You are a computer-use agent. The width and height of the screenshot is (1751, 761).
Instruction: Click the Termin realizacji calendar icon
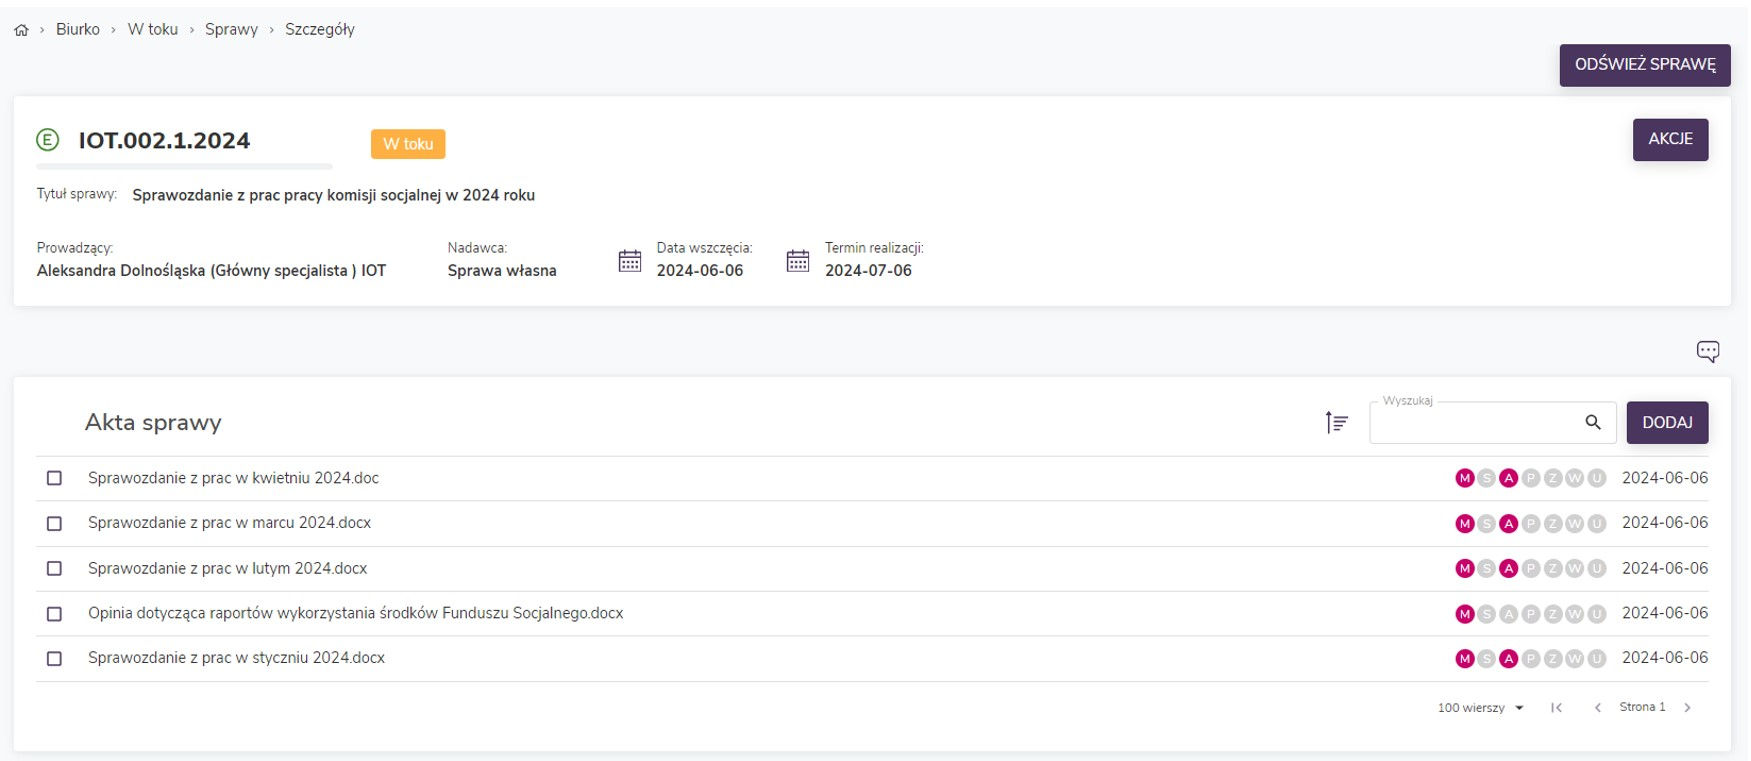798,261
